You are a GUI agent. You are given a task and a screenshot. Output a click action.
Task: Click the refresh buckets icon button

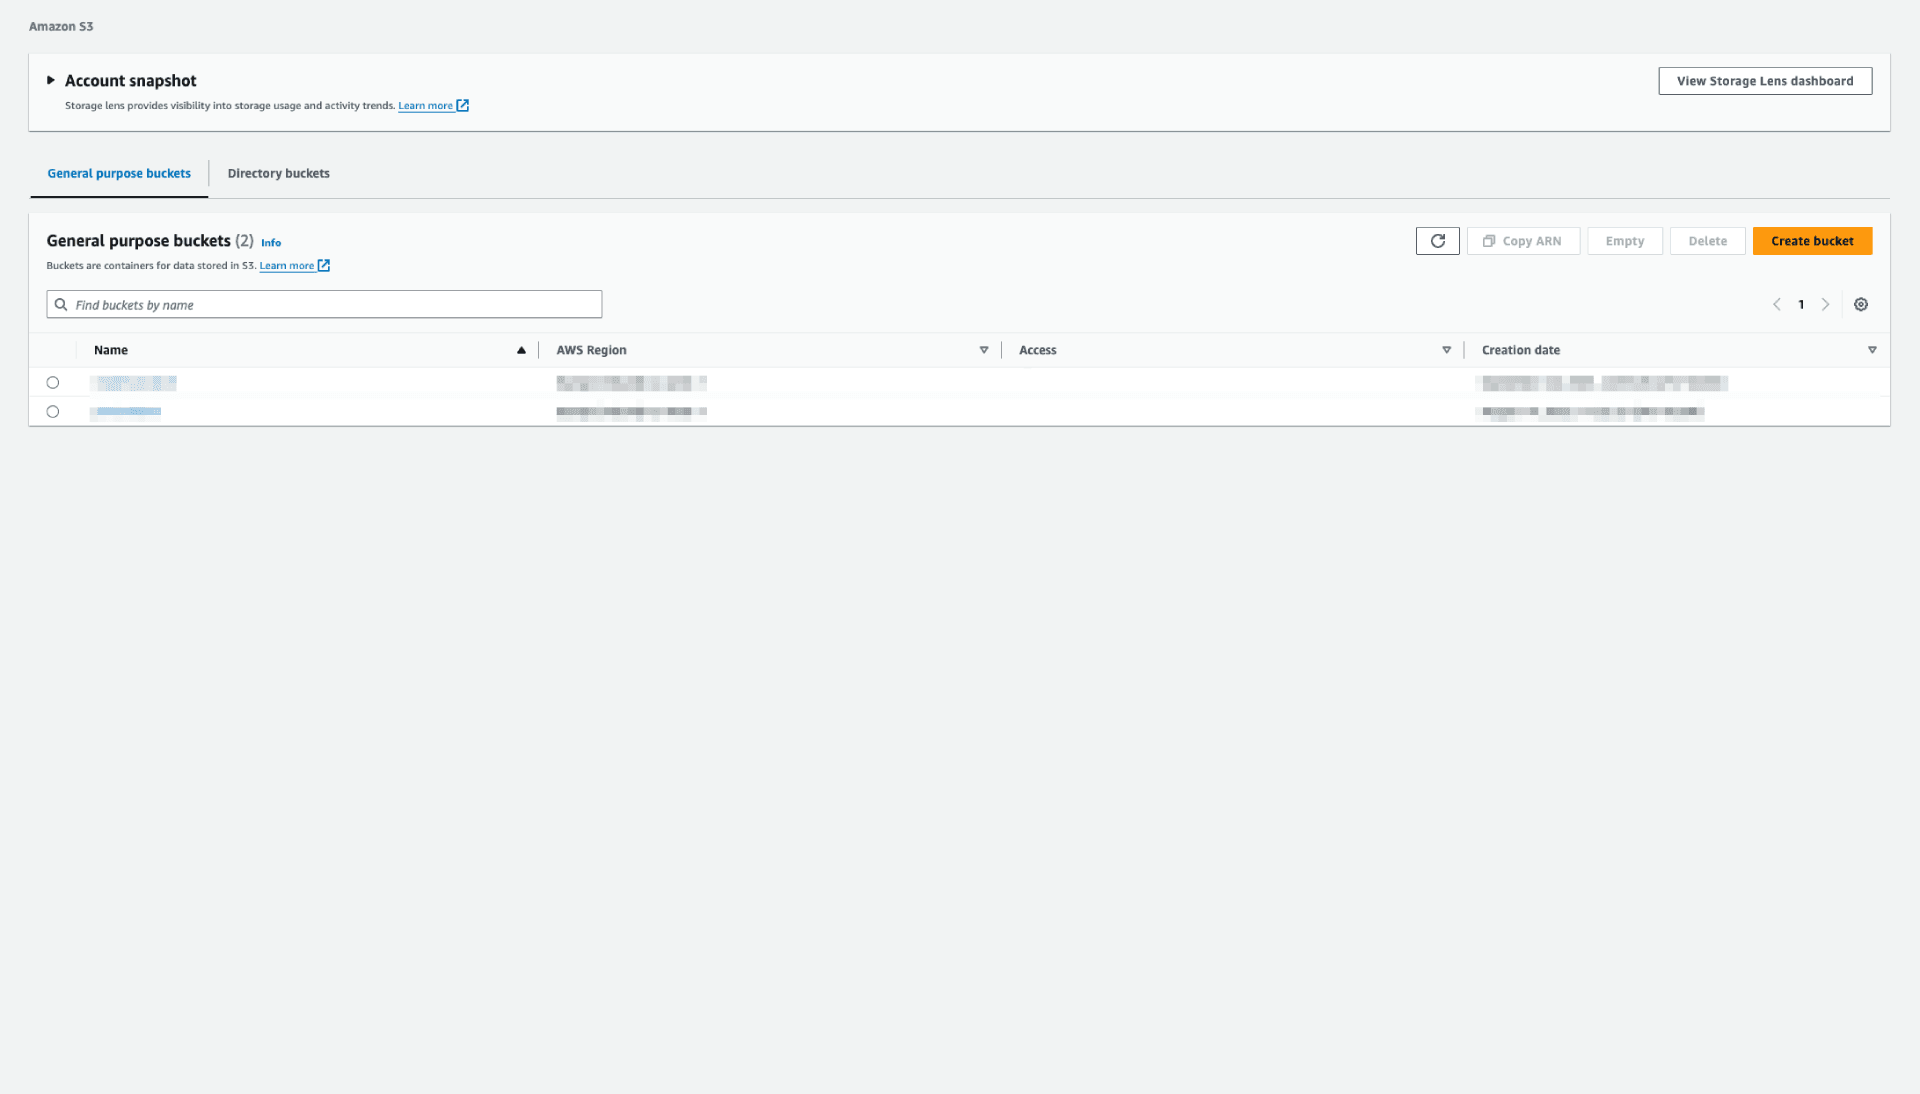(x=1437, y=241)
